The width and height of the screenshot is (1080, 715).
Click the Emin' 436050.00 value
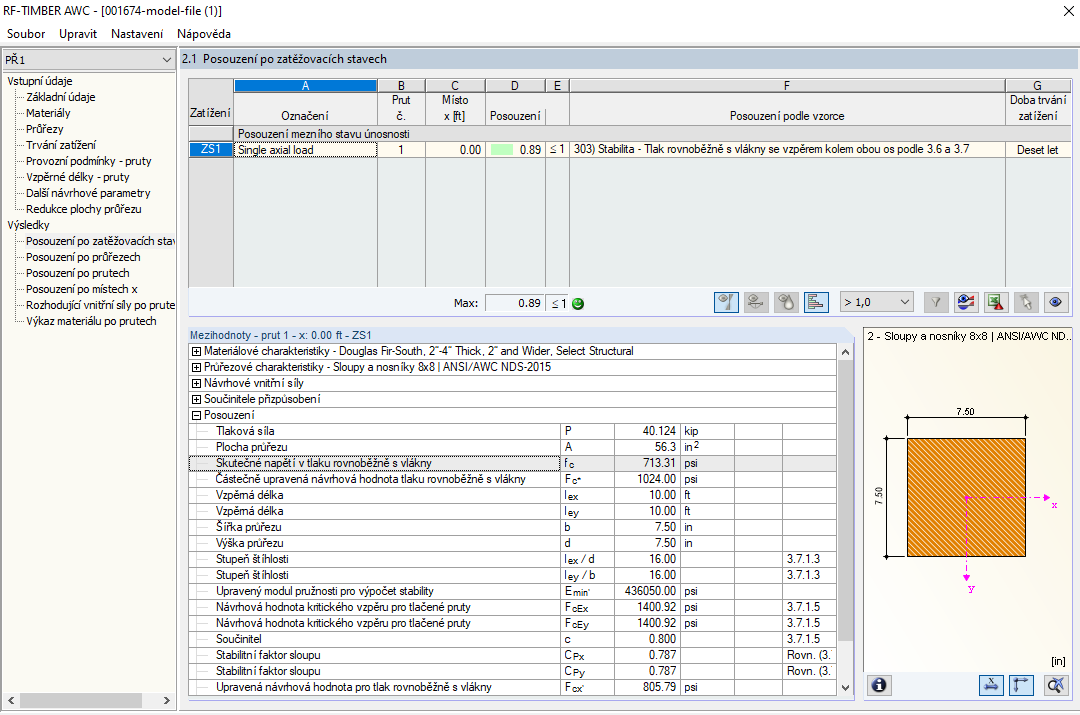(x=647, y=591)
